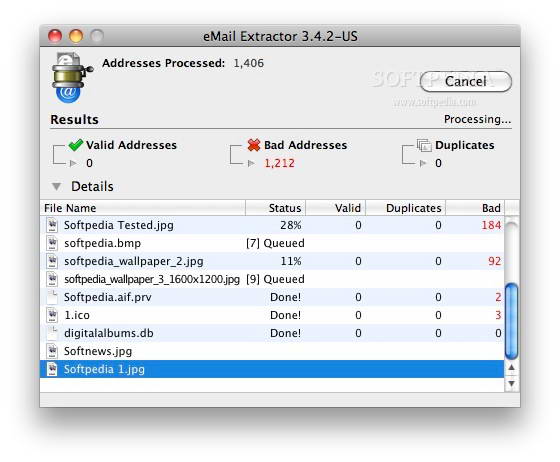Click file icon of digitalalbums.db
The image size is (560, 462).
pos(52,333)
